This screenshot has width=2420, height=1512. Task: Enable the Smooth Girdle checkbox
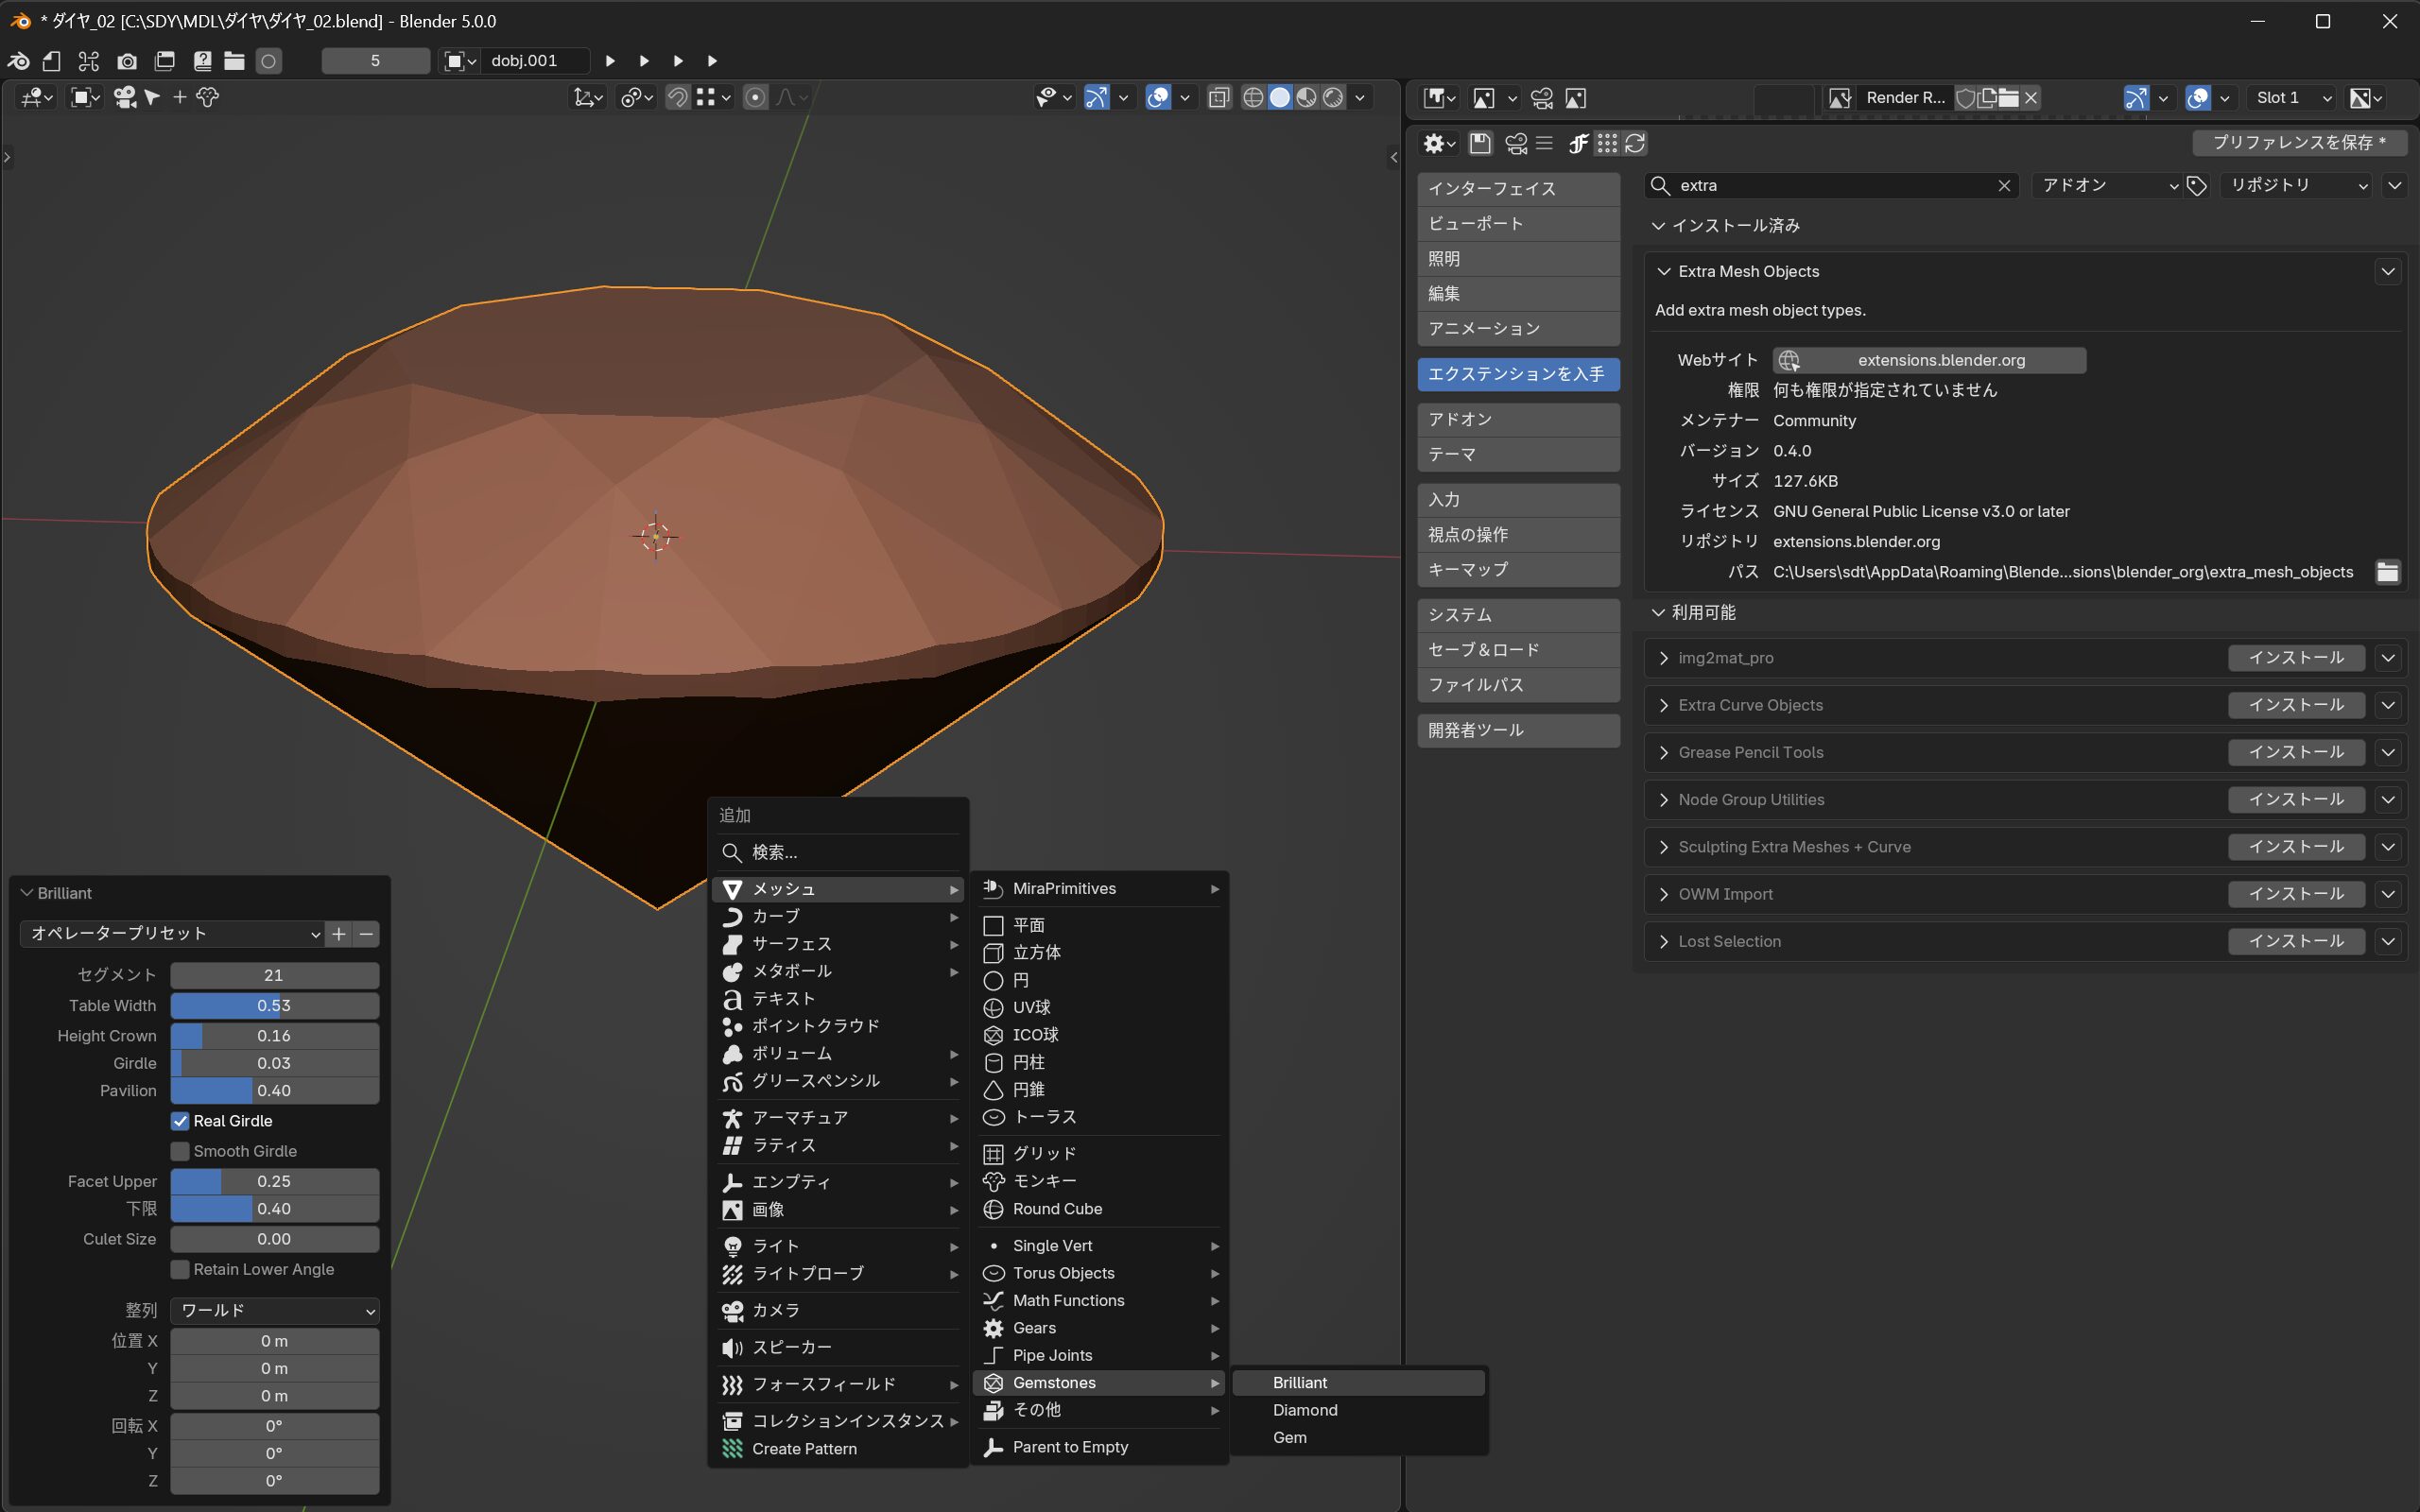[x=180, y=1151]
